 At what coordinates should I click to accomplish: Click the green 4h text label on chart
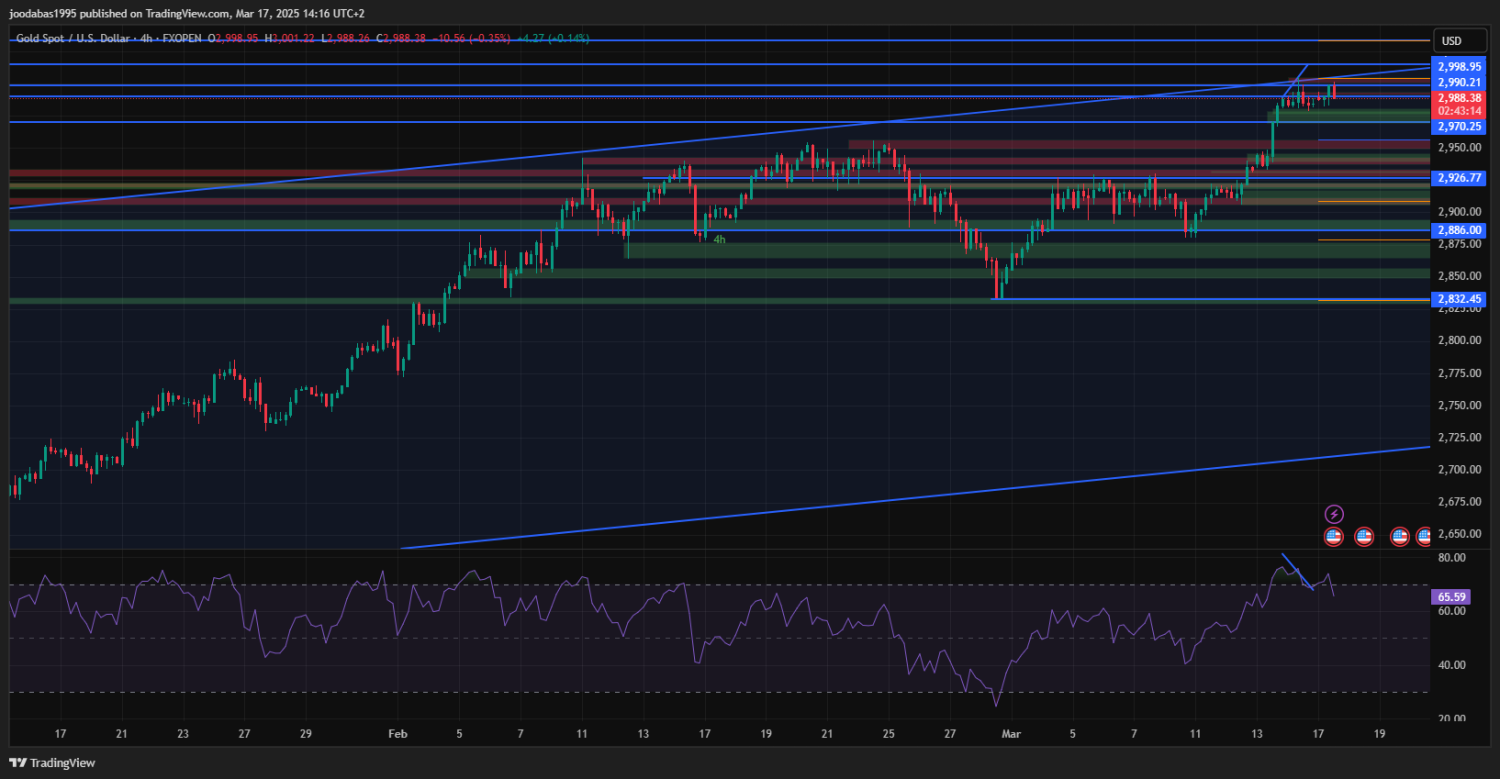pos(719,240)
